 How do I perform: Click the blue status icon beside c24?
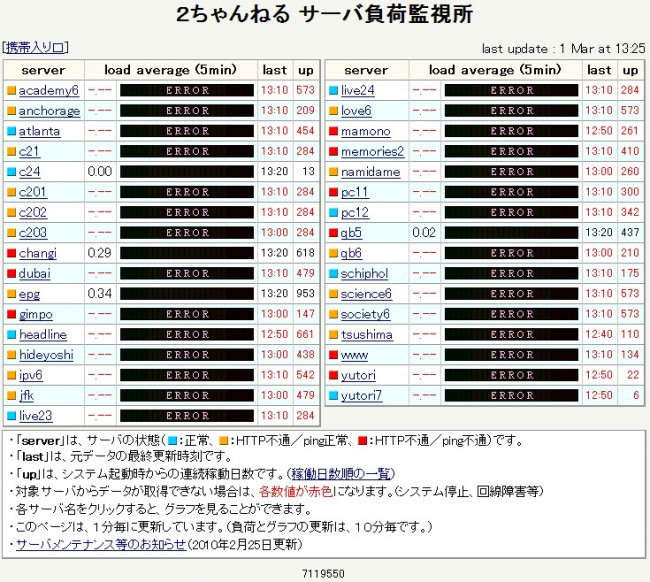click(x=12, y=172)
